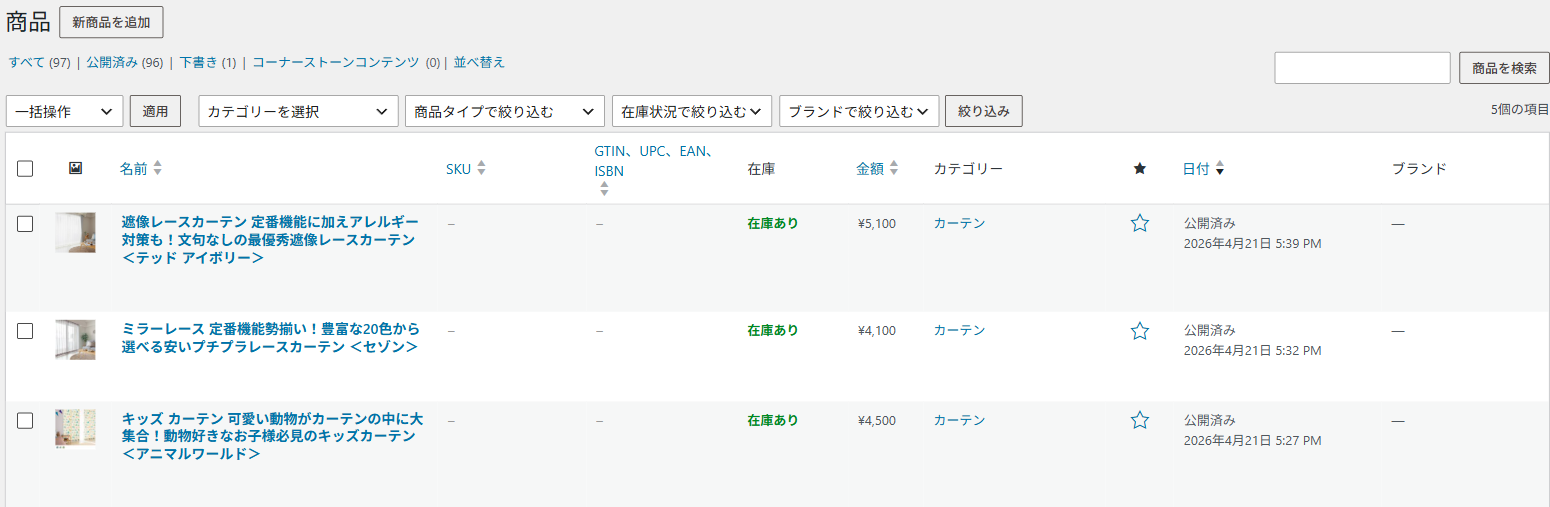Viewport: 1550px width, 507px height.
Task: Click the featured star column header
Action: pos(1139,169)
